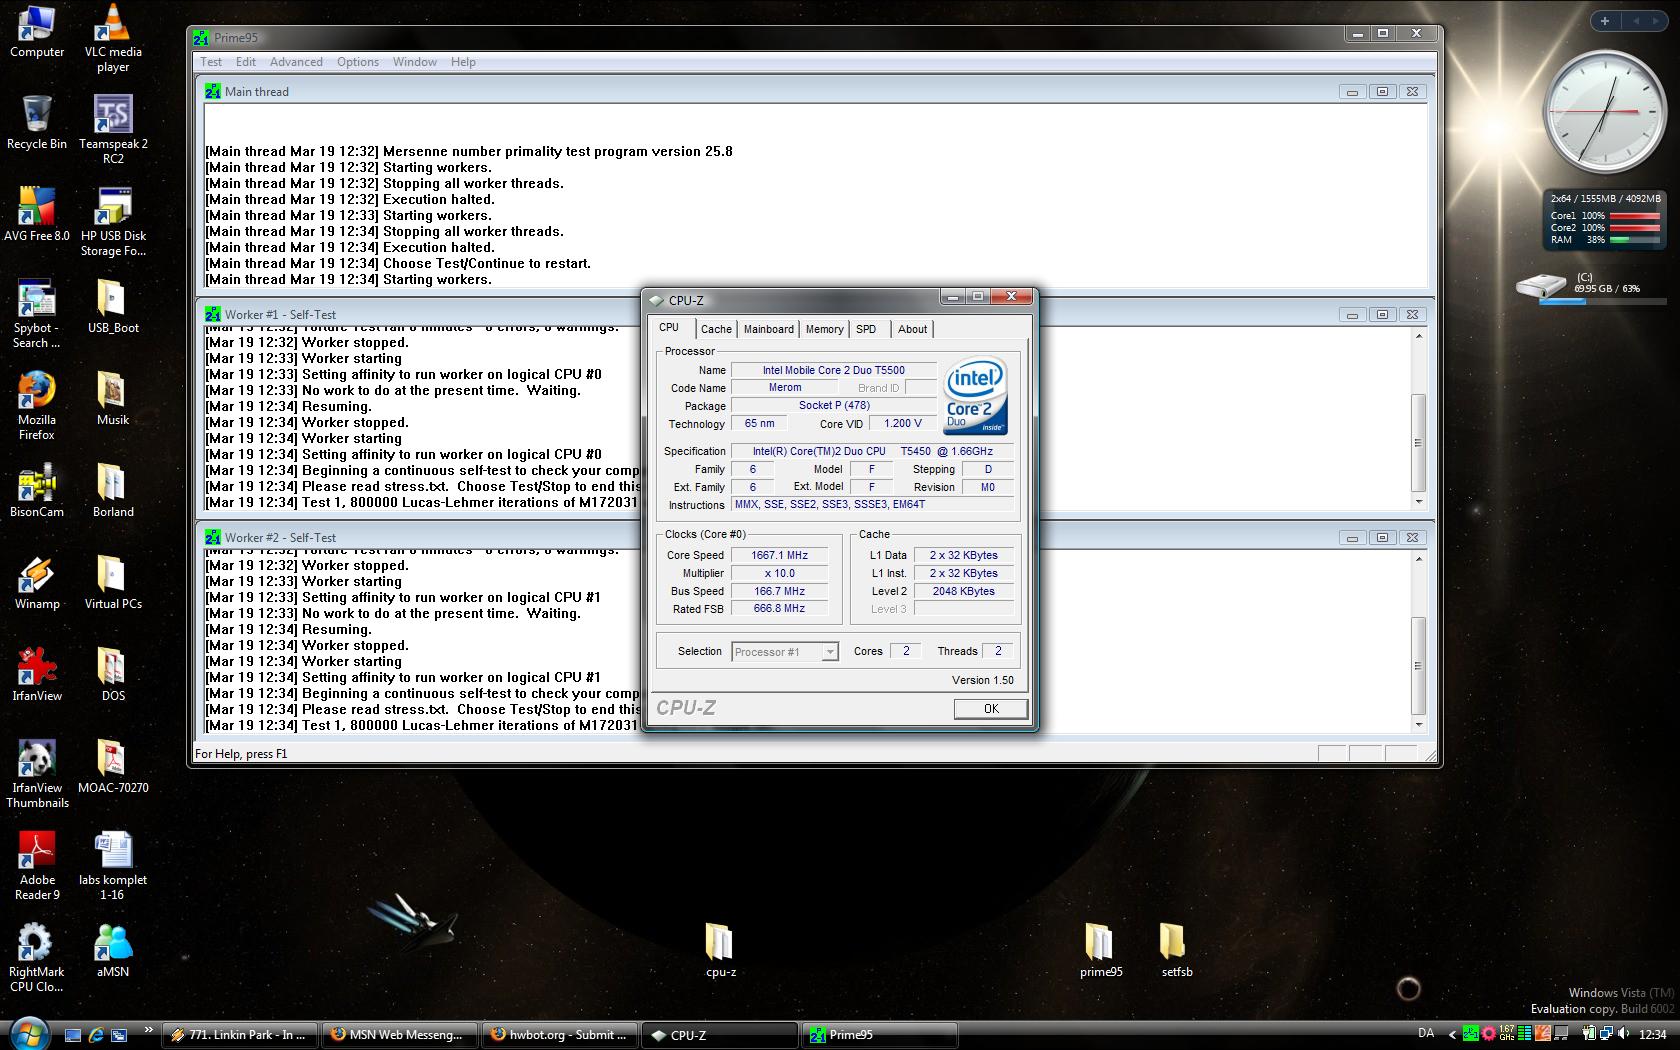The image size is (1680, 1050).
Task: Click CPU-Z Core Speed value 1667.1 MHz
Action: pyautogui.click(x=780, y=555)
